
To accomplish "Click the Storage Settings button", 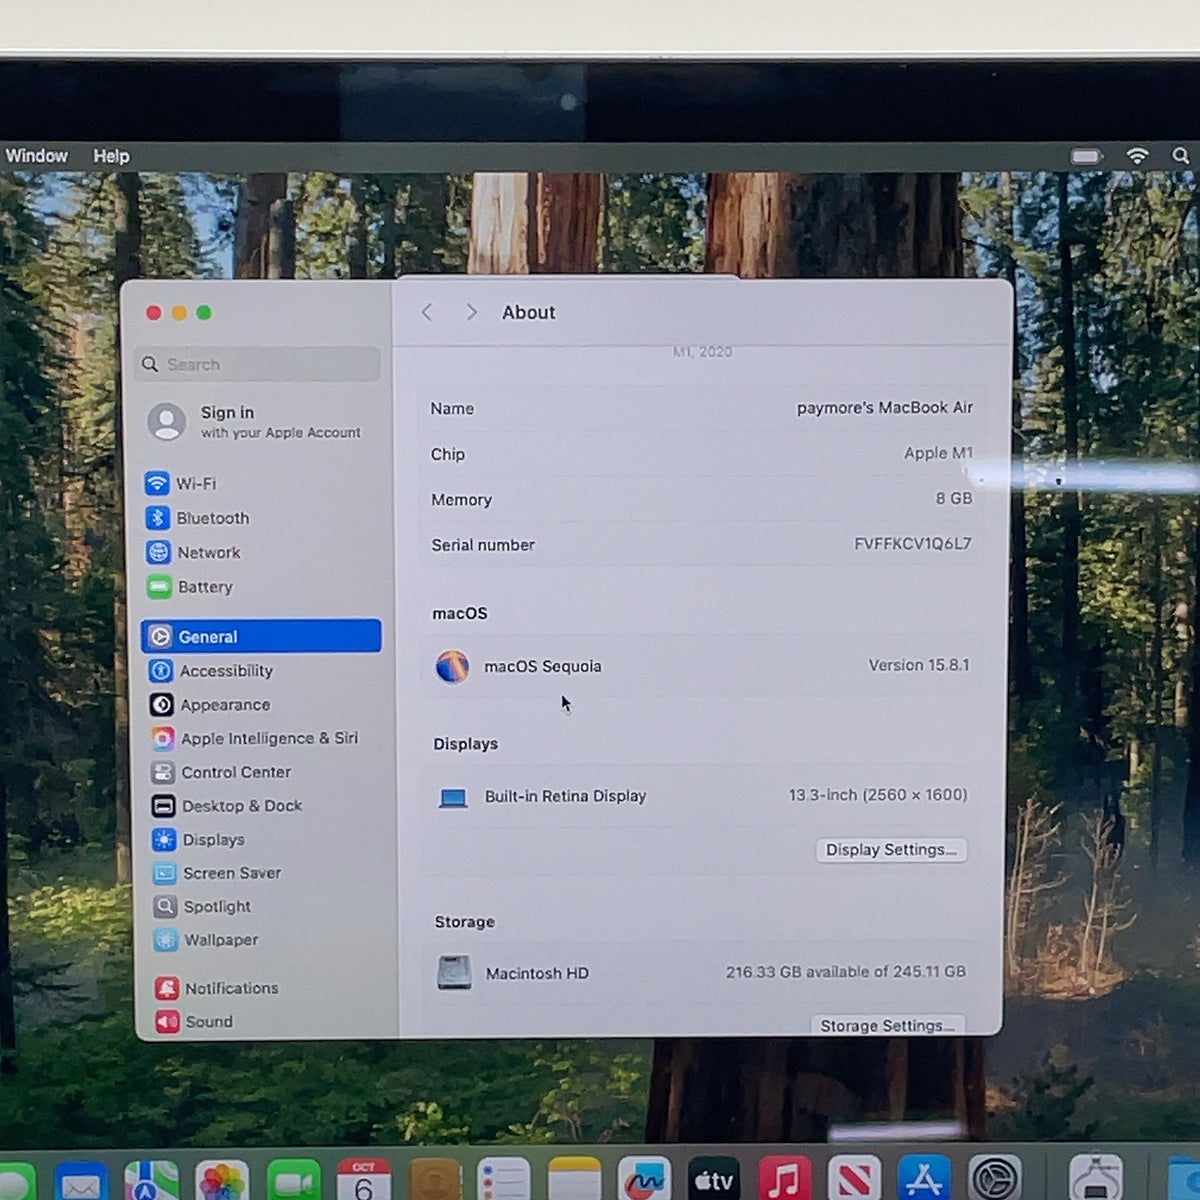I will point(886,1025).
